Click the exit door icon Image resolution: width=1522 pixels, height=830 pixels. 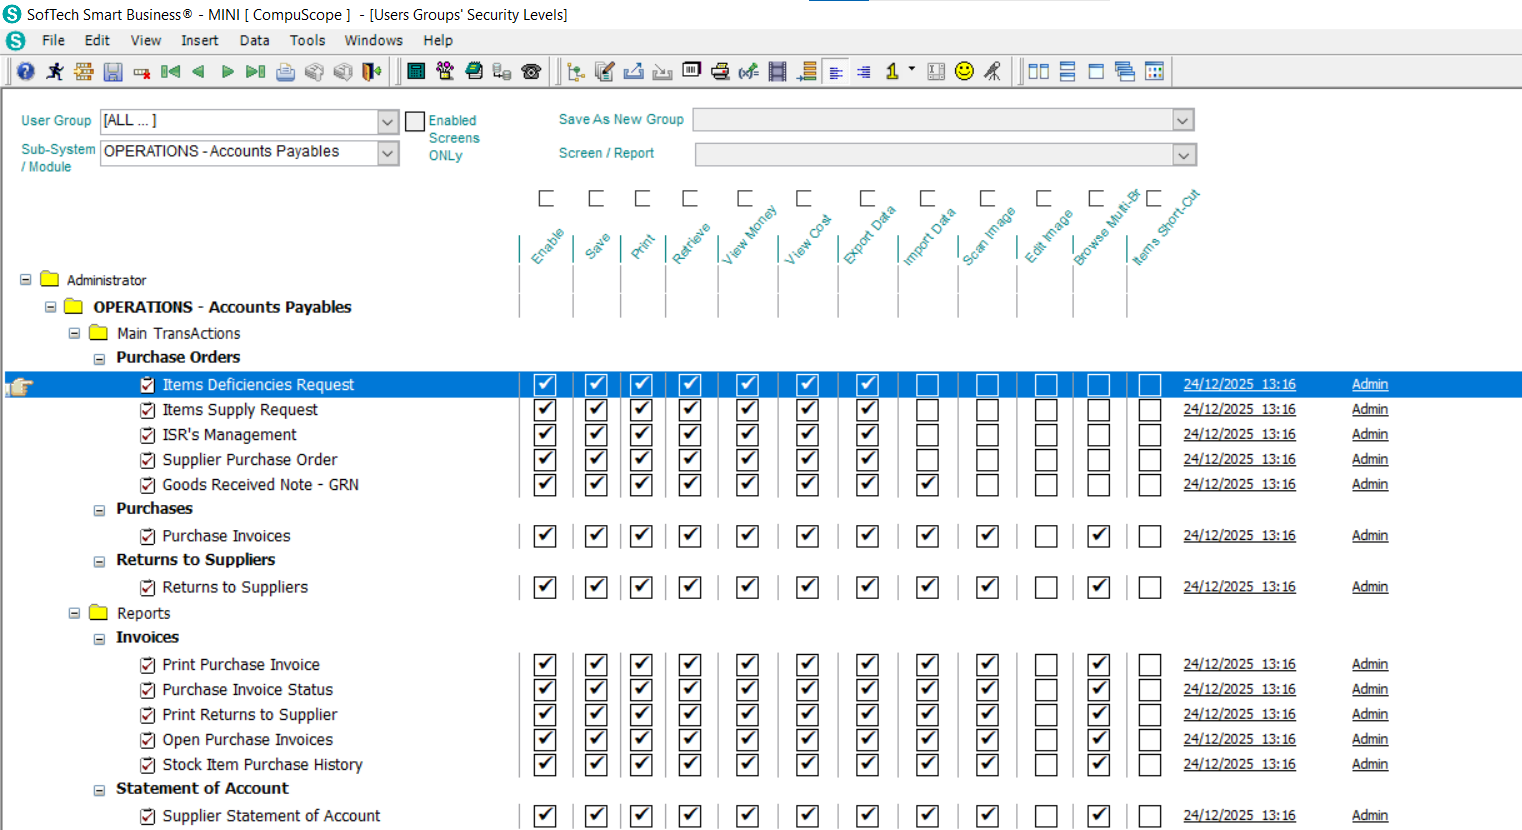(372, 71)
